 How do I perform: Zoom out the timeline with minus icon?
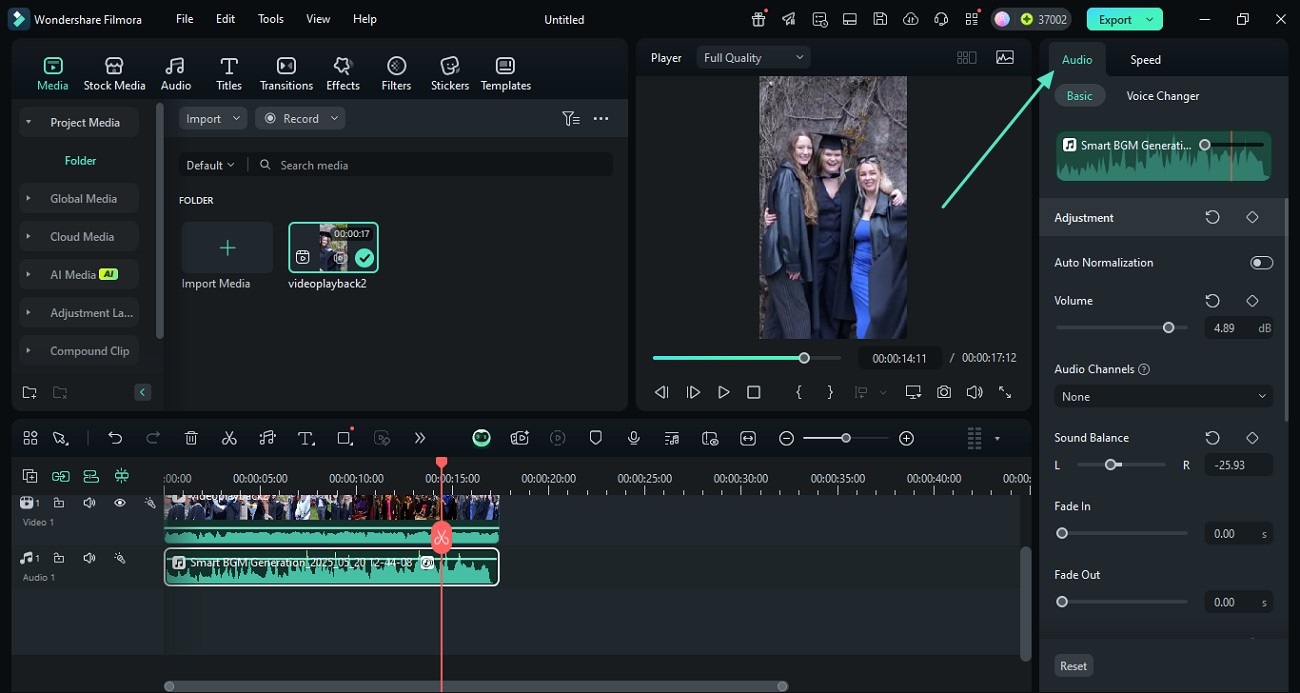pyautogui.click(x=787, y=438)
